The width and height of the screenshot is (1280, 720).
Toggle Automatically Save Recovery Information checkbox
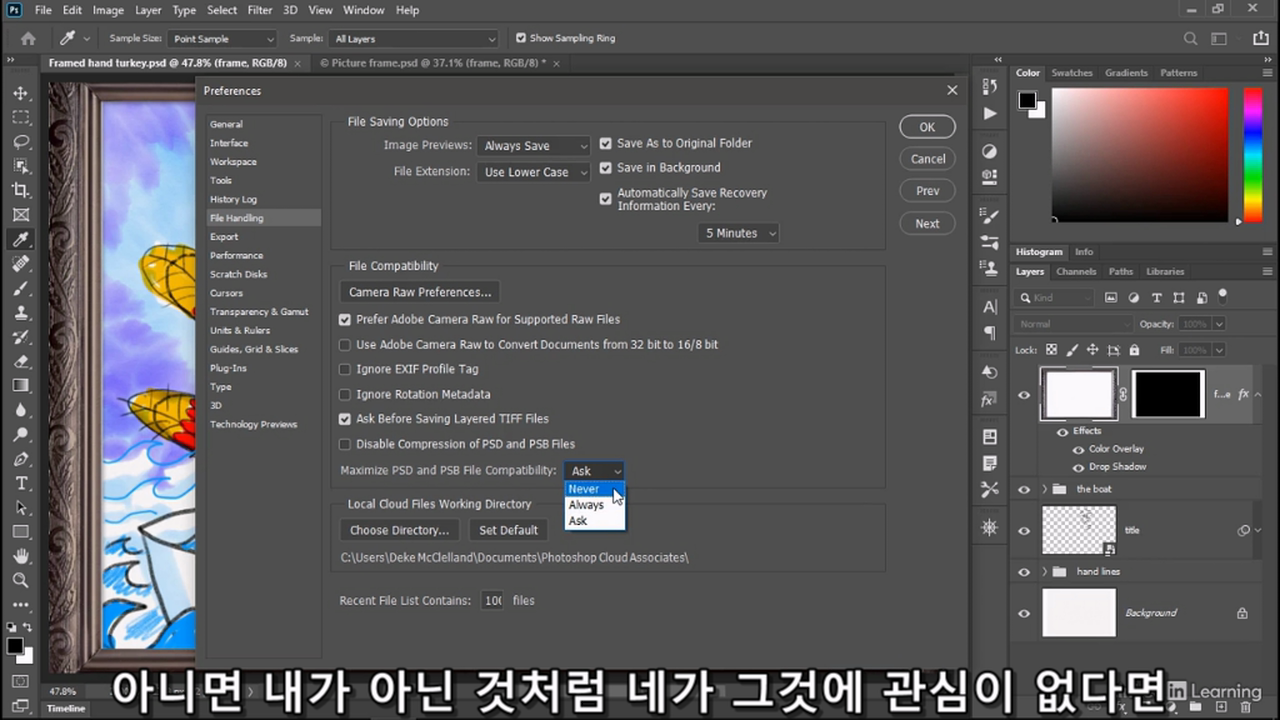(x=605, y=199)
